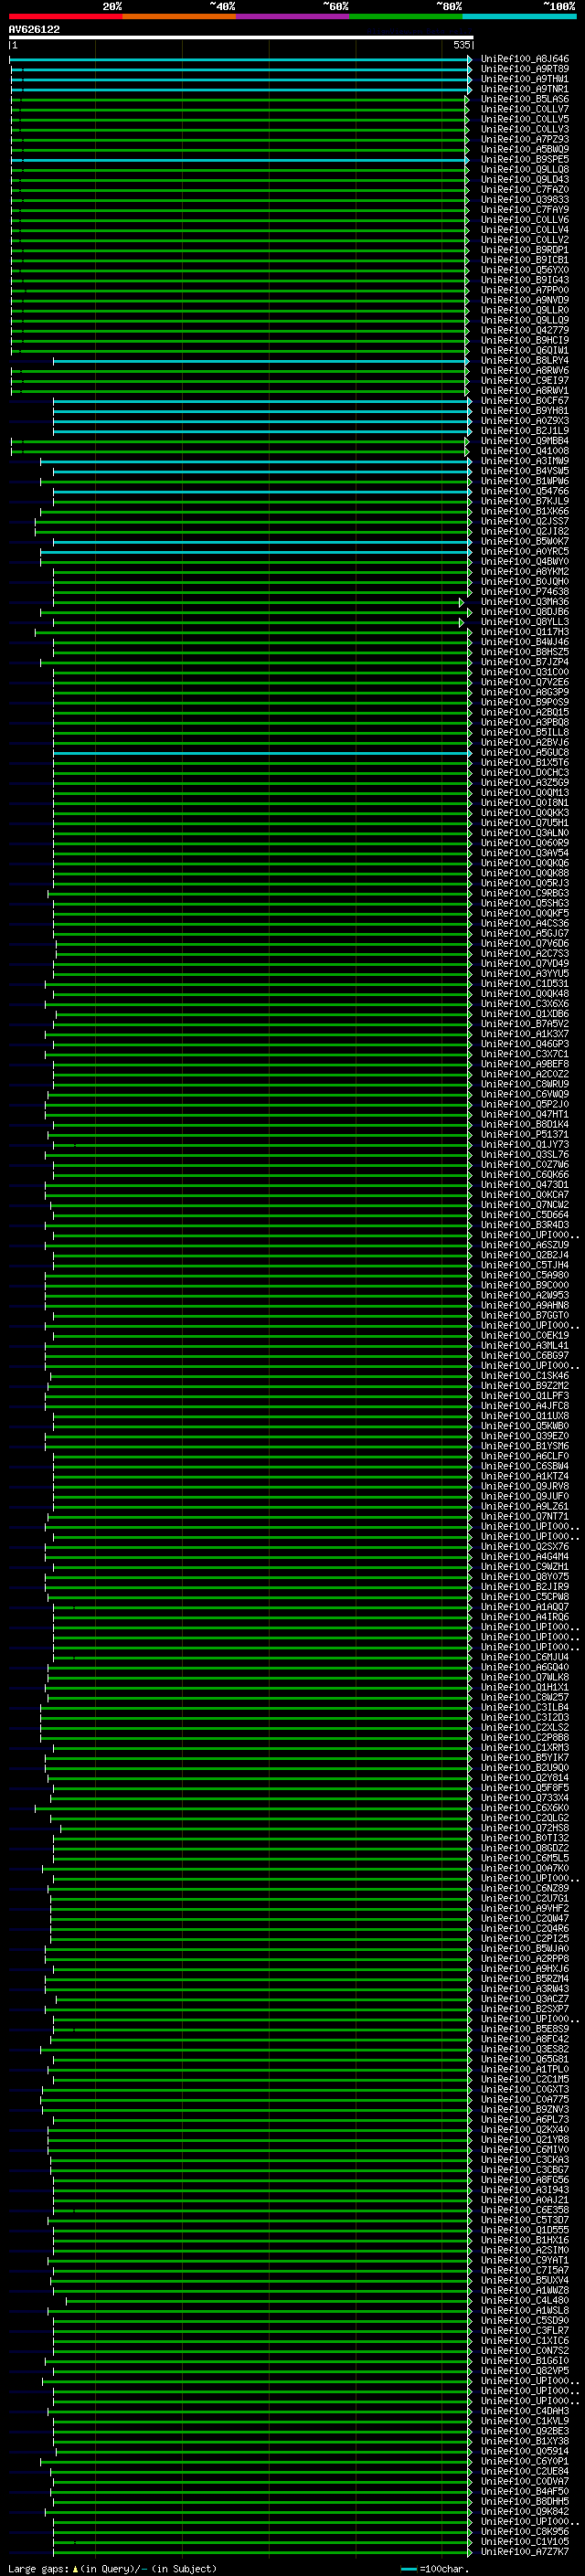The image size is (585, 2576).
Task: Click label UniRef100_B2J1L9
Action: 525,431
